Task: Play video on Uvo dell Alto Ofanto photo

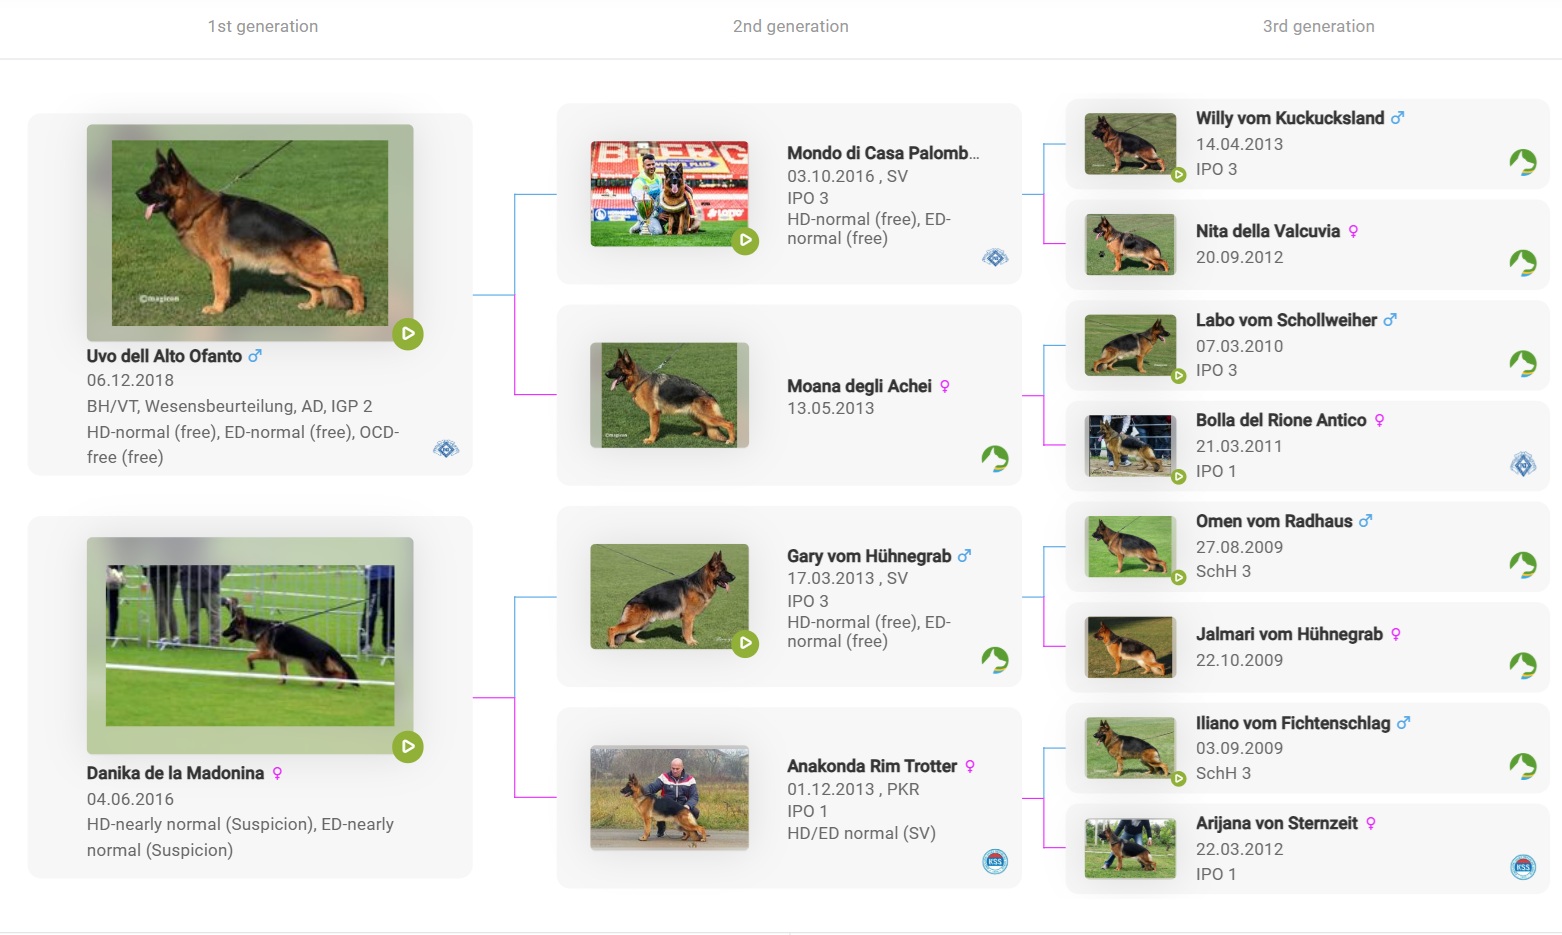Action: [x=408, y=334]
